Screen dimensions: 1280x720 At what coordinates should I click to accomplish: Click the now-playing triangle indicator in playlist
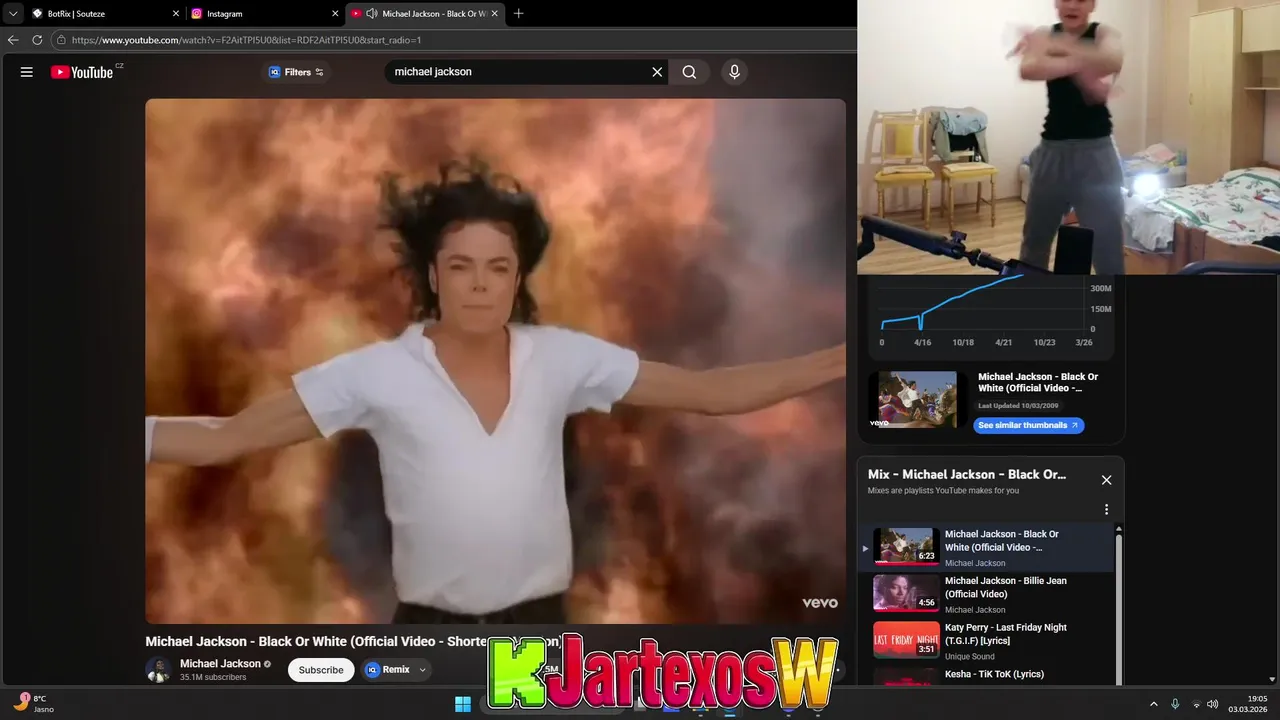click(865, 548)
